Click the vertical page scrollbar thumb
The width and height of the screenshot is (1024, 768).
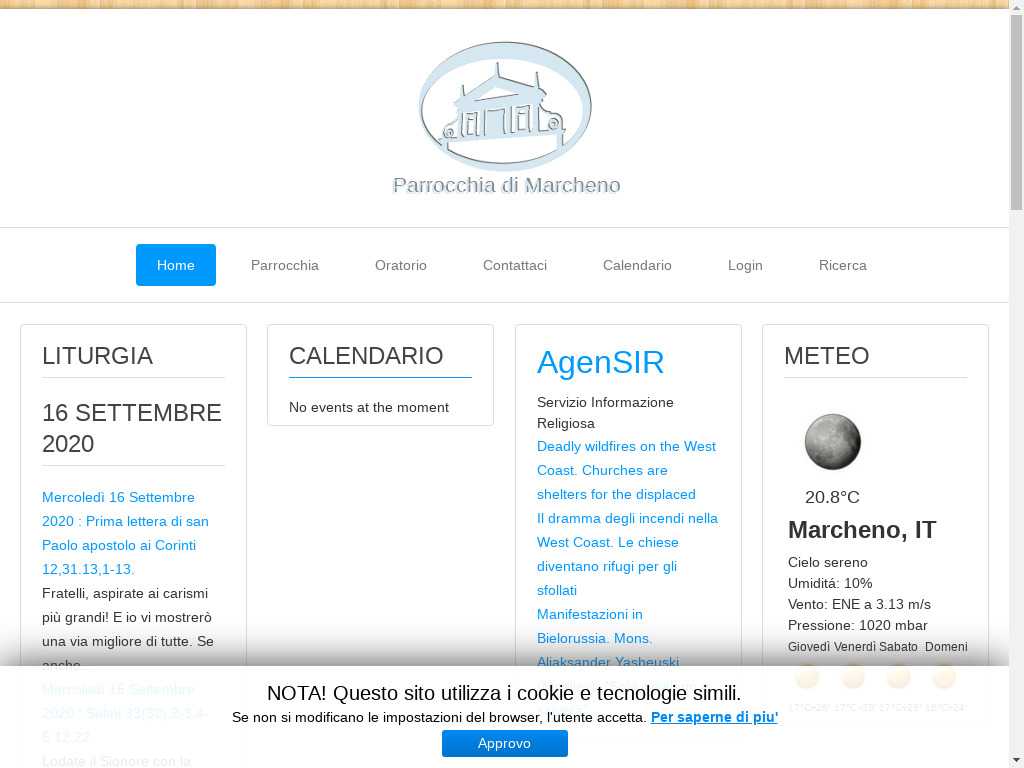pyautogui.click(x=1016, y=110)
